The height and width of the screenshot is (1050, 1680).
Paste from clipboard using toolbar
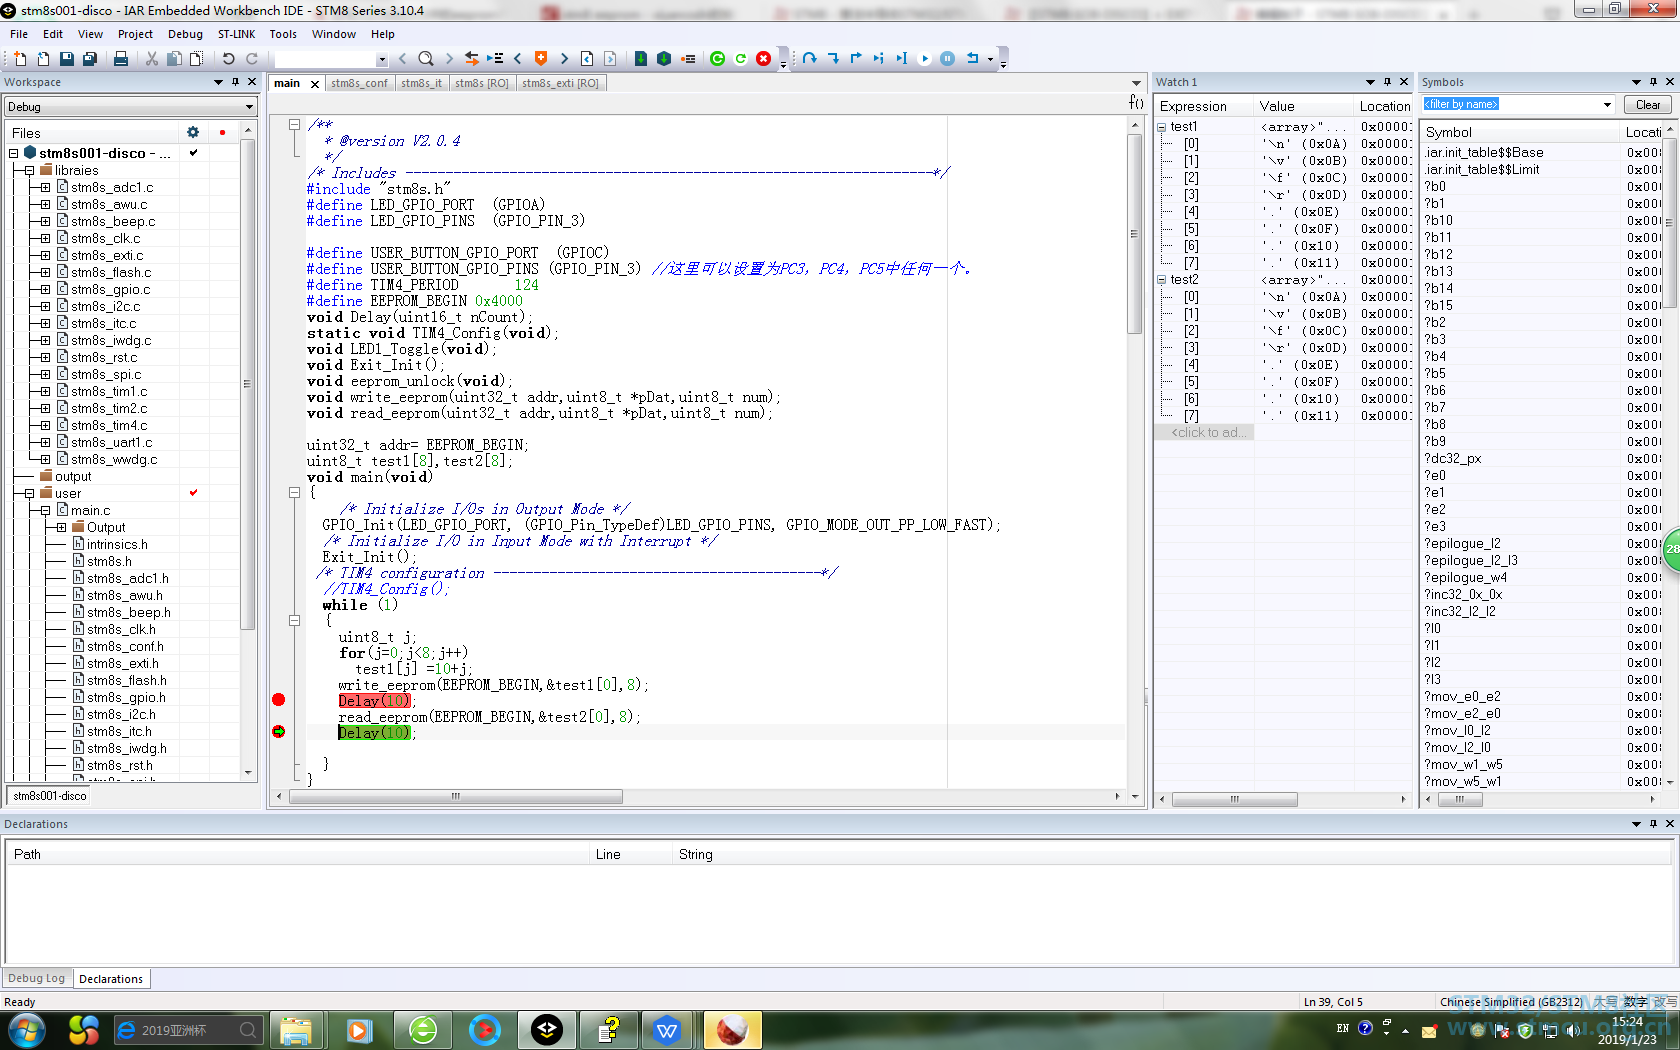tap(197, 59)
